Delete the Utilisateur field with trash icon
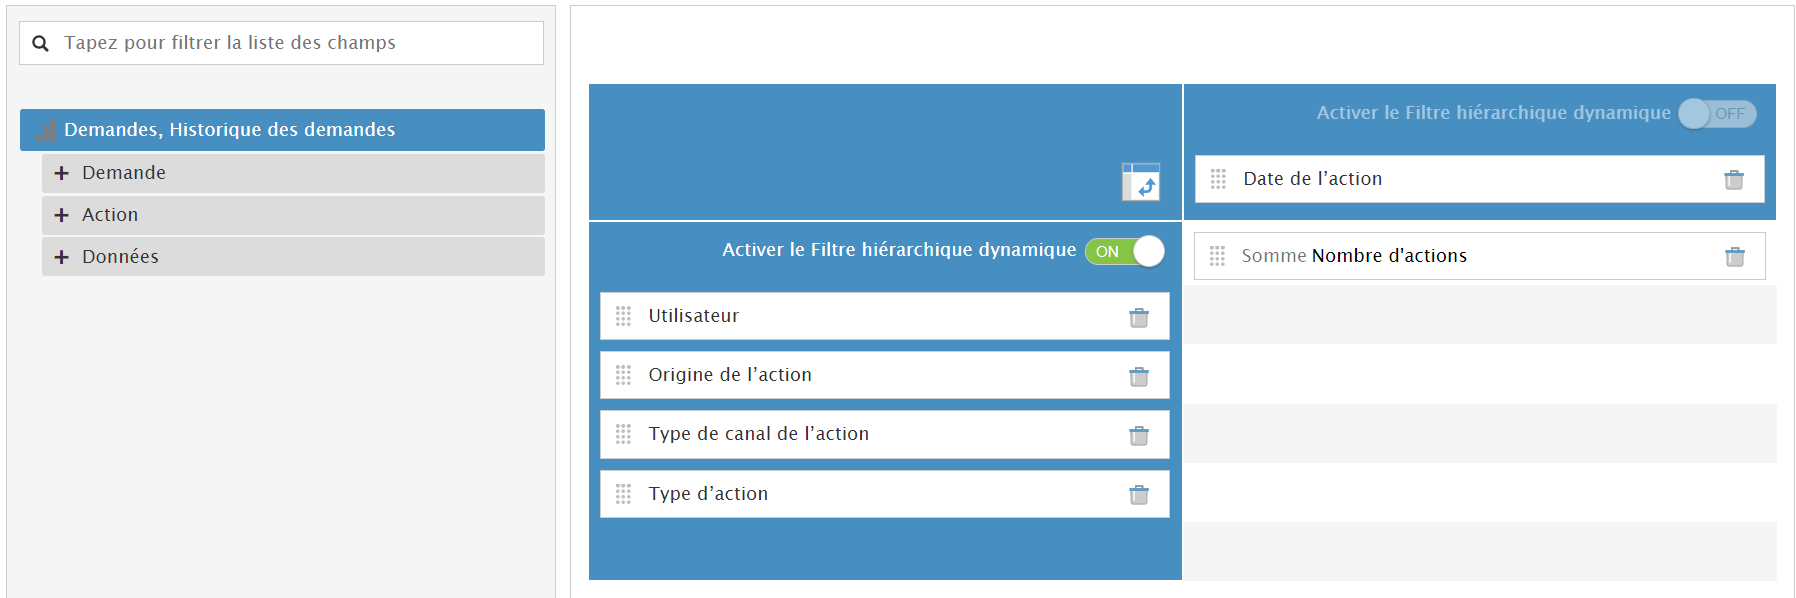This screenshot has height=598, width=1796. tap(1138, 317)
